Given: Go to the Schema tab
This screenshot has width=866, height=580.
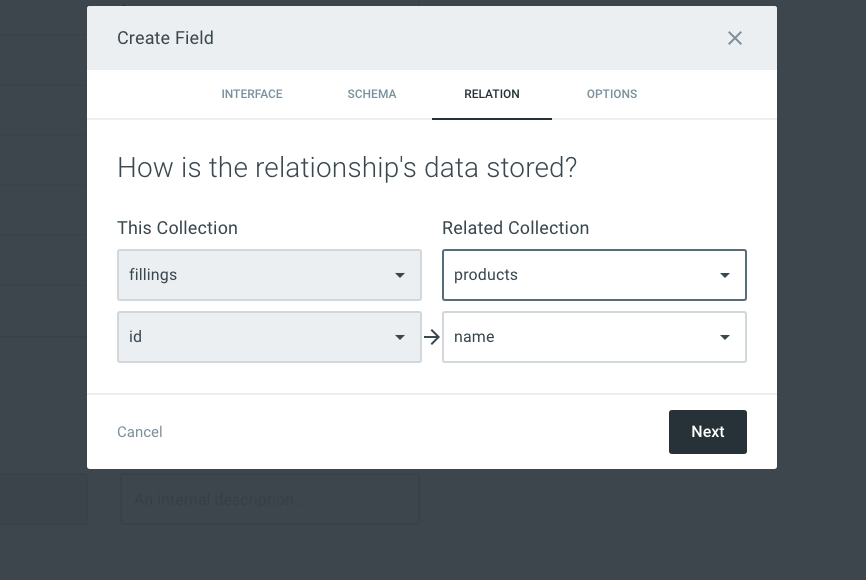Looking at the screenshot, I should (372, 94).
